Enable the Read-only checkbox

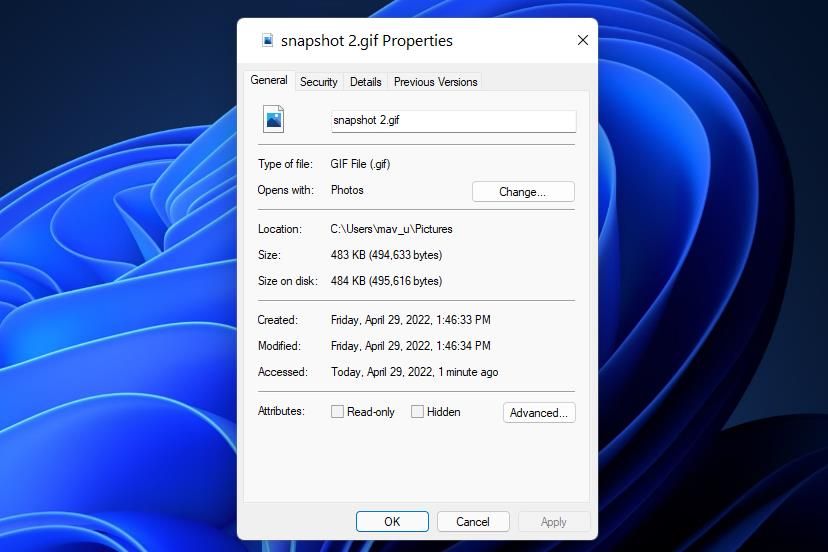coord(337,411)
